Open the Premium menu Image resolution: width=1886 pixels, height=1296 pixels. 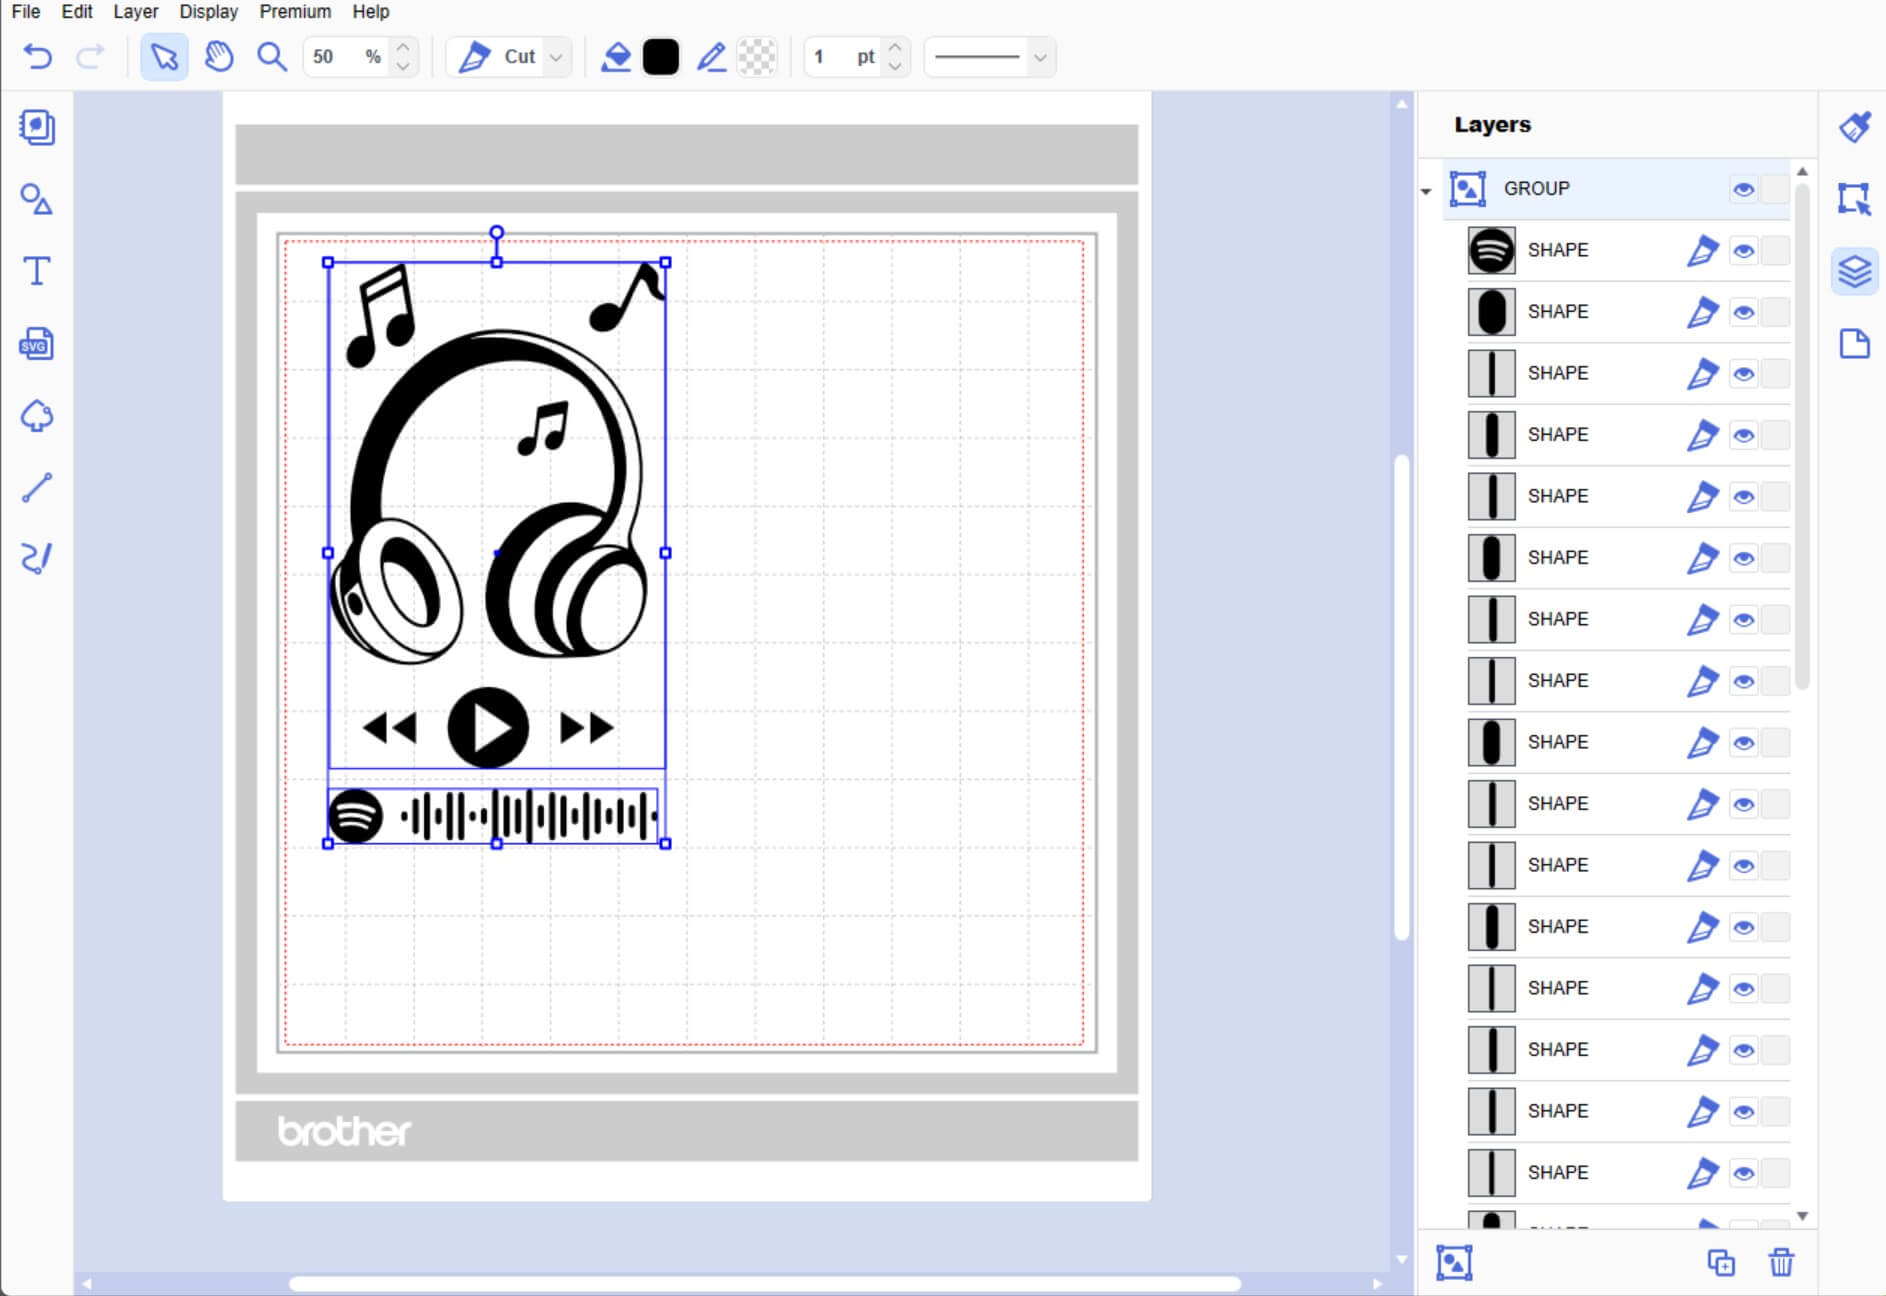click(295, 12)
